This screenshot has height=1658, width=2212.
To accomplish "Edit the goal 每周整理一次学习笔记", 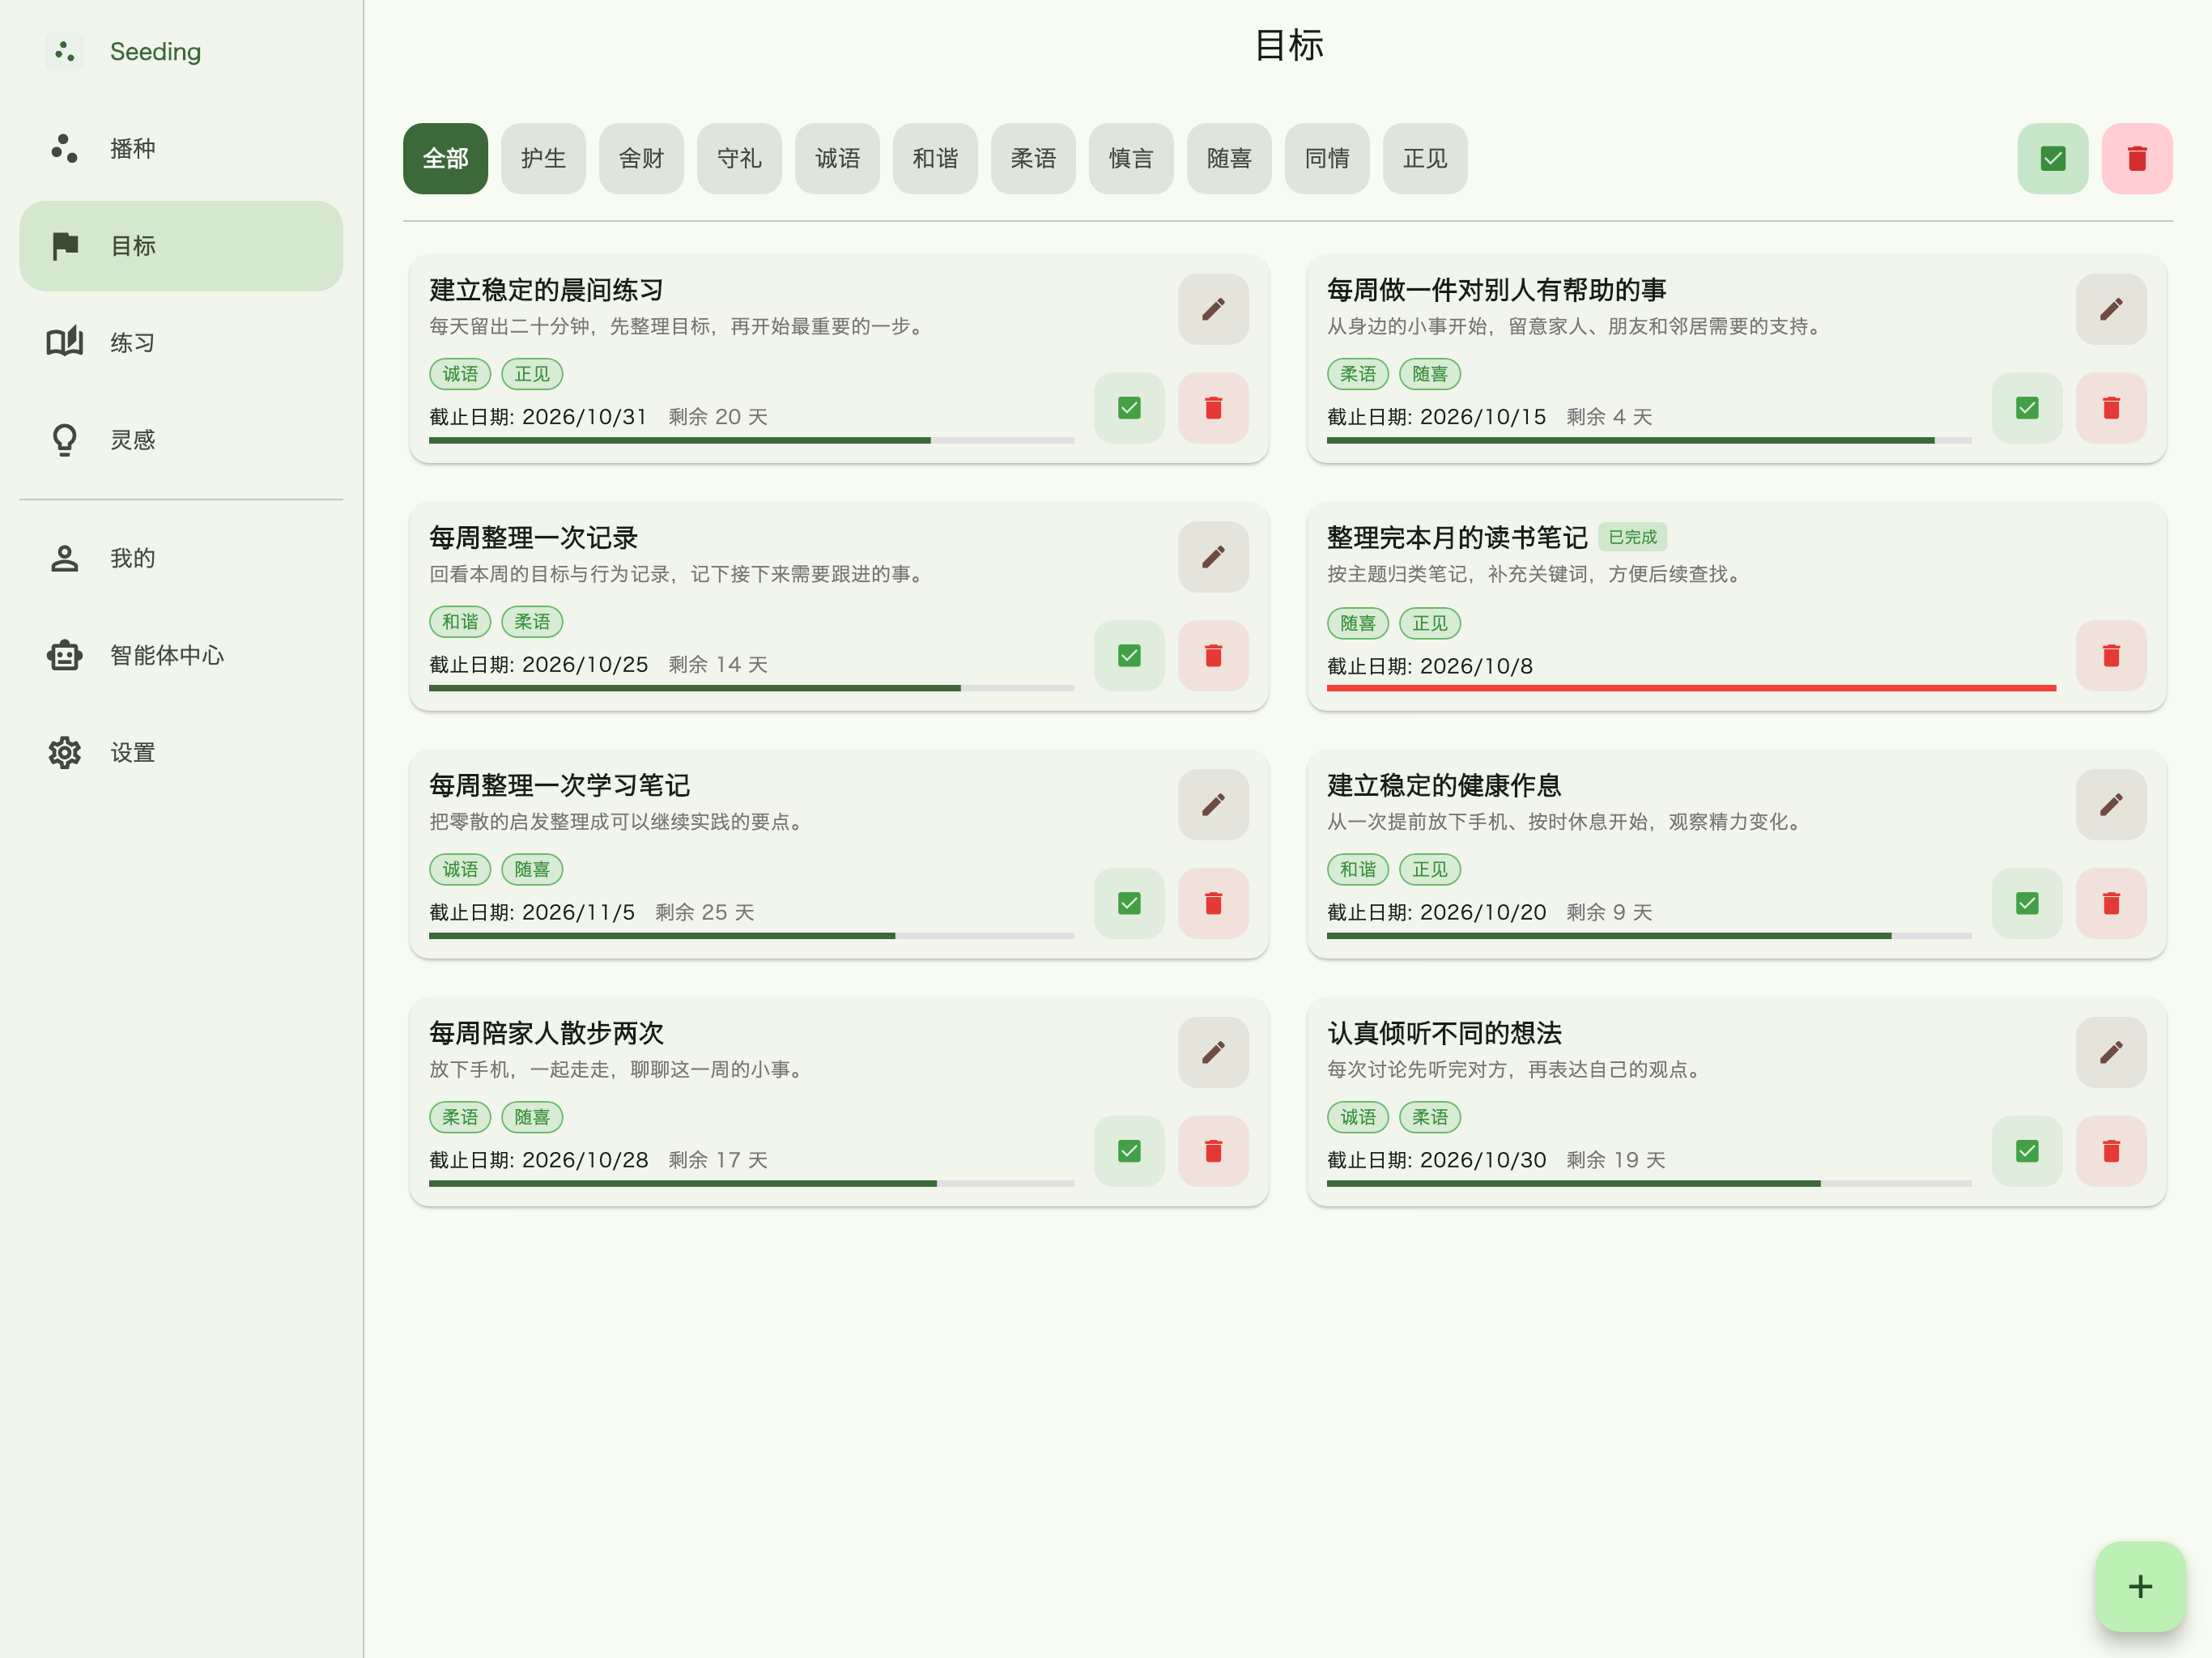I will pos(1212,805).
